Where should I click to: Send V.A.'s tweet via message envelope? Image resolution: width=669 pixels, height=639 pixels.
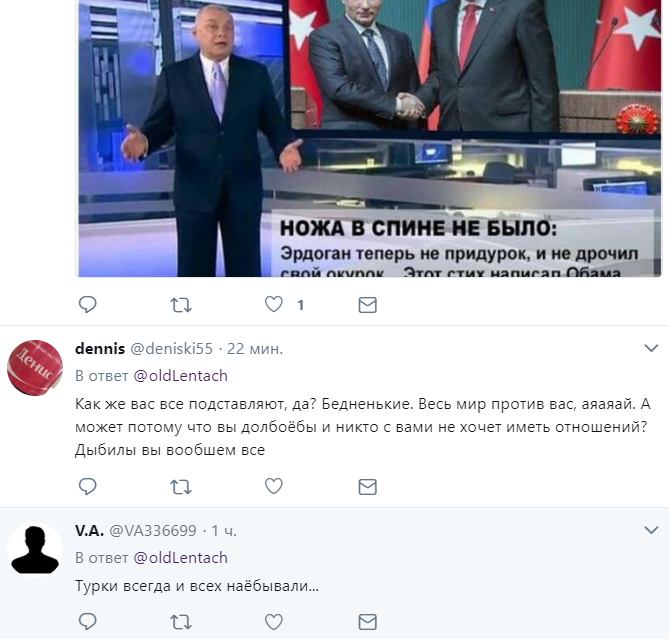click(367, 622)
